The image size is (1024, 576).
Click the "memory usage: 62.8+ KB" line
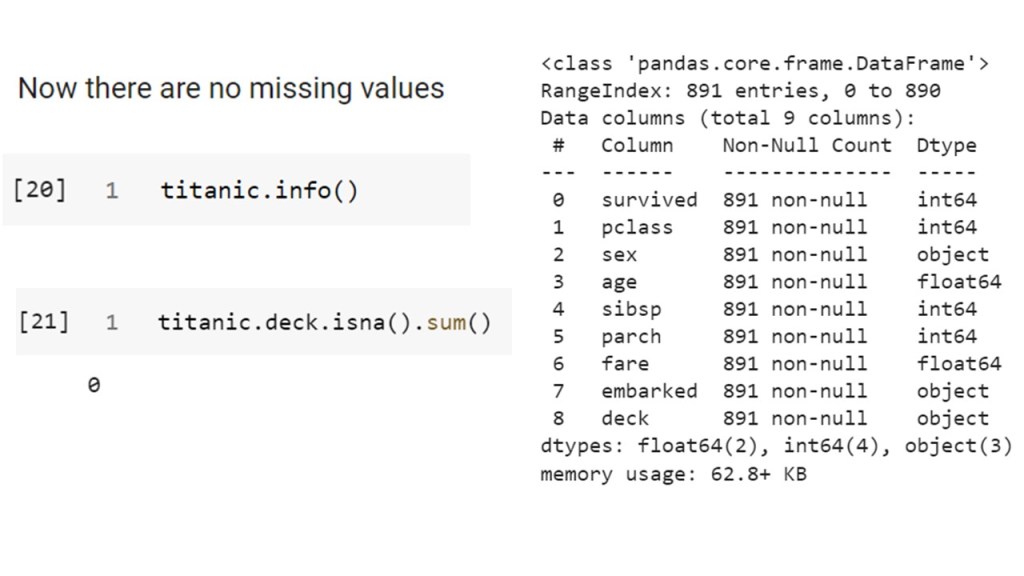coord(673,473)
